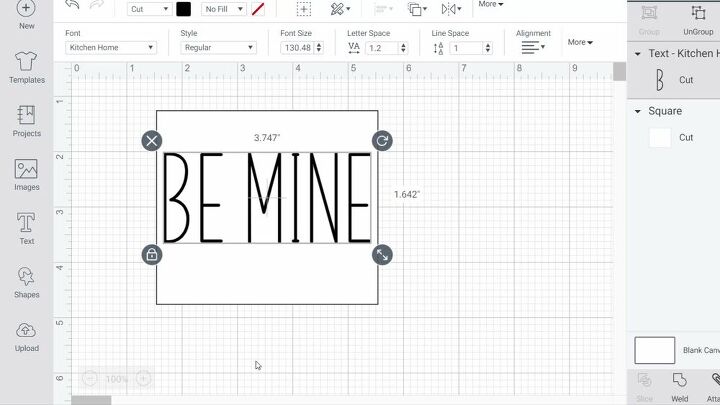Open the Templates panel

tap(26, 67)
